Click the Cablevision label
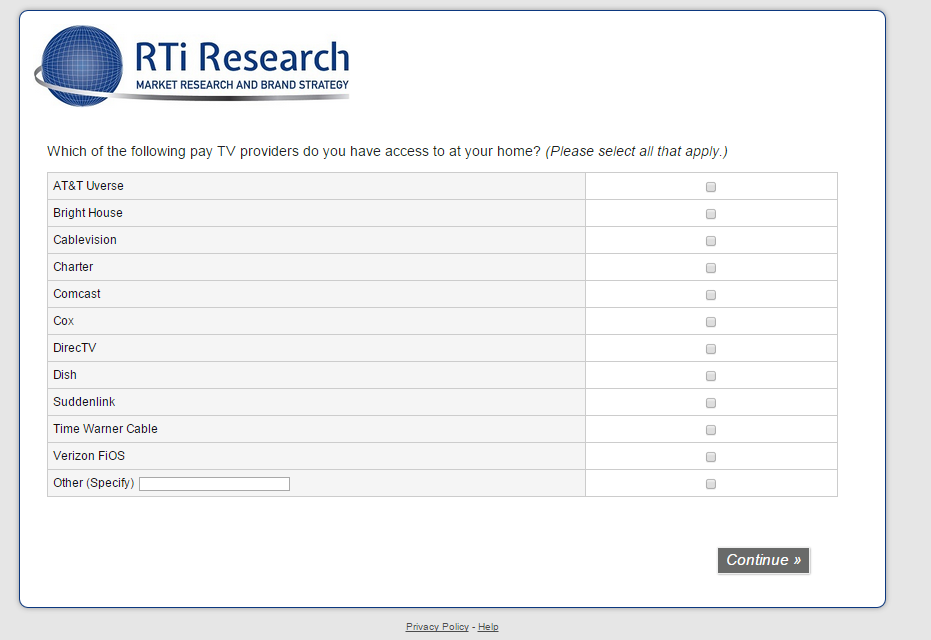This screenshot has height=640, width=931. coord(85,240)
